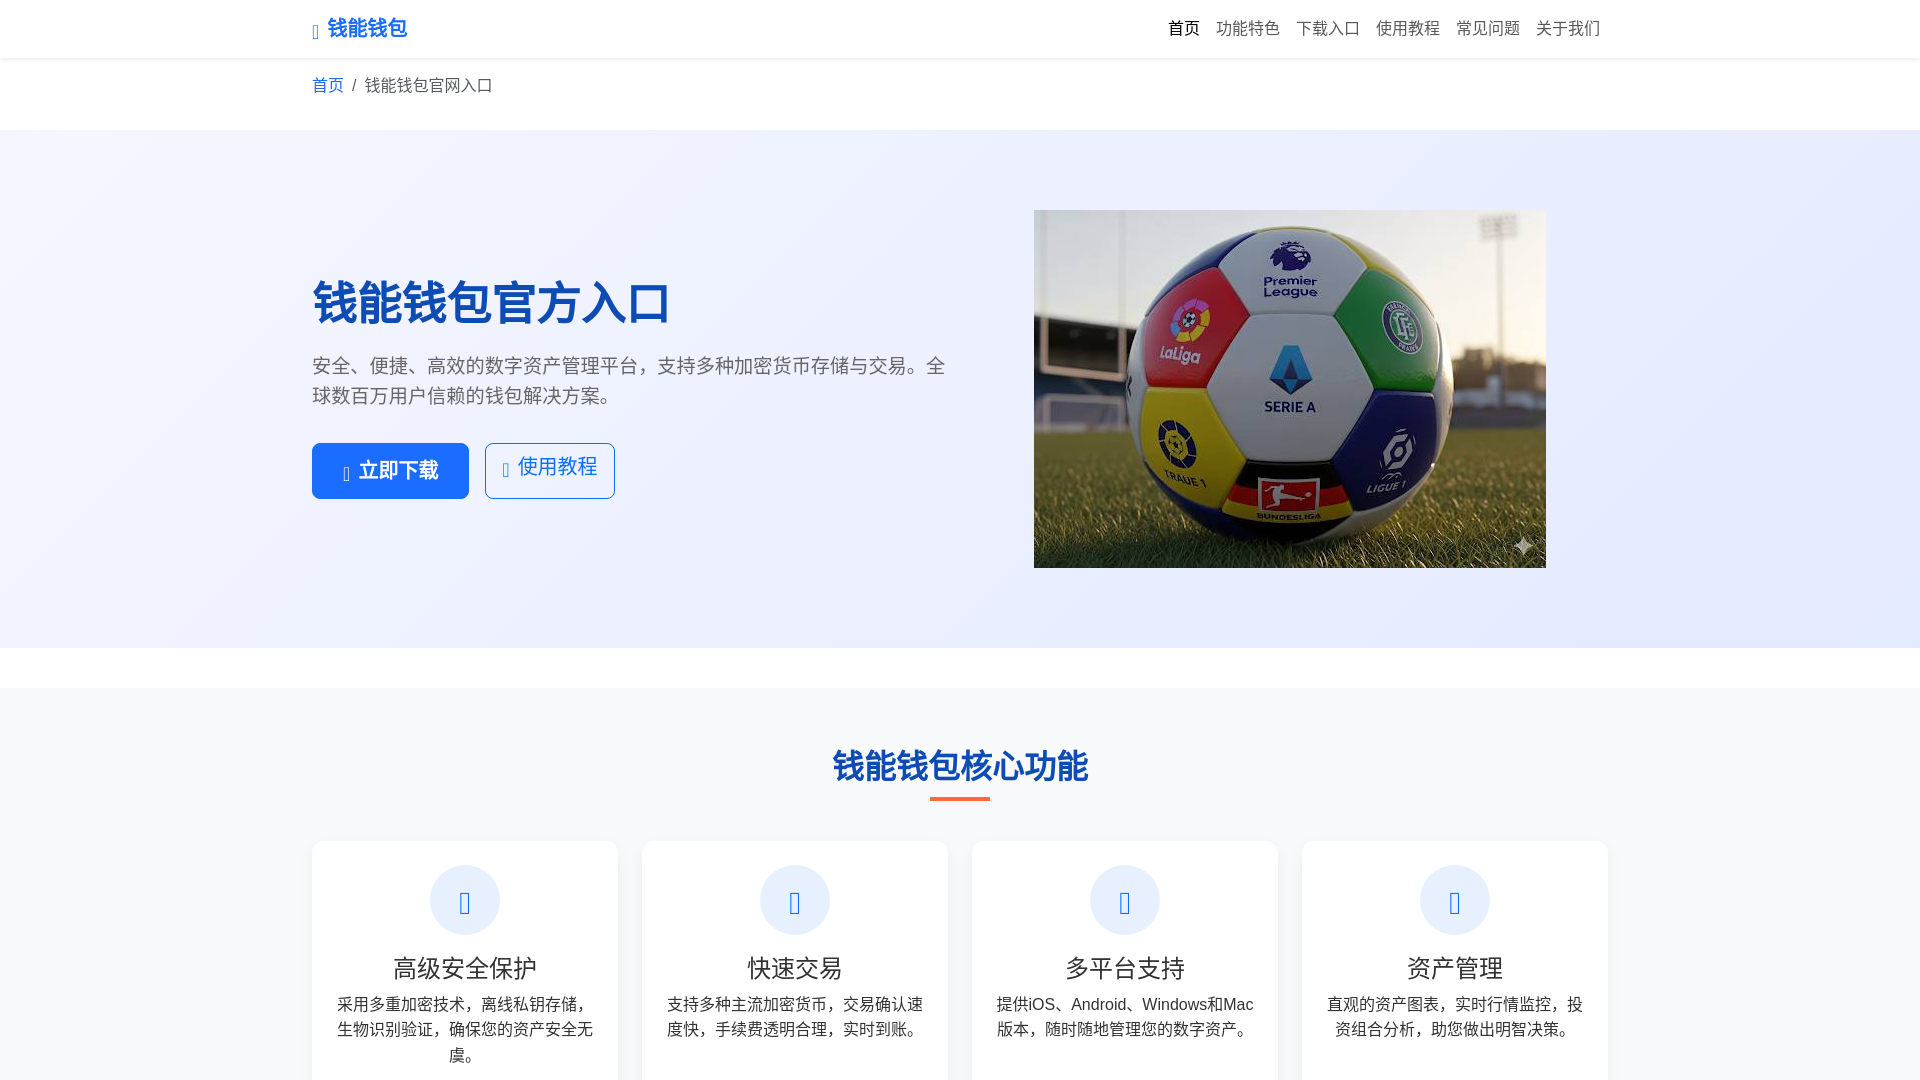Visit 关于我们 from the nav bar

tap(1568, 29)
